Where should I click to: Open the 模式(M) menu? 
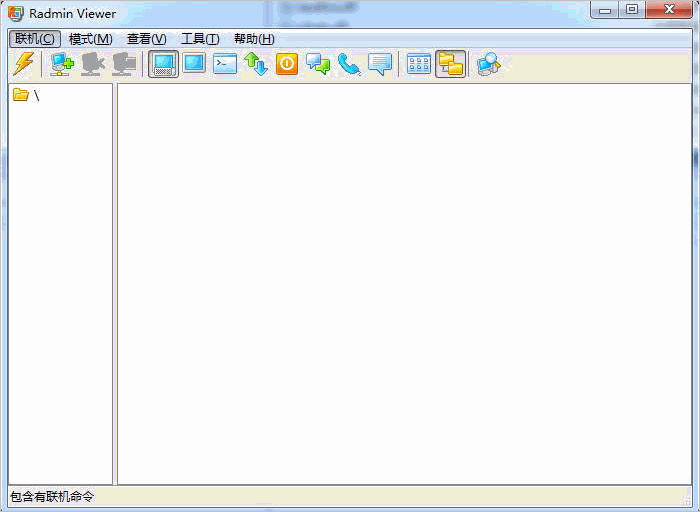[x=91, y=39]
